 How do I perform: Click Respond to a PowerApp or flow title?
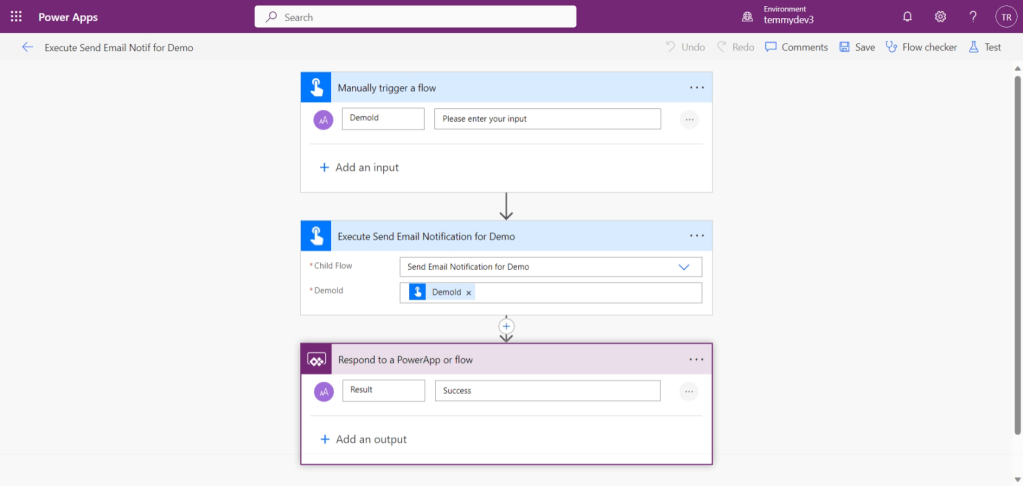point(405,360)
